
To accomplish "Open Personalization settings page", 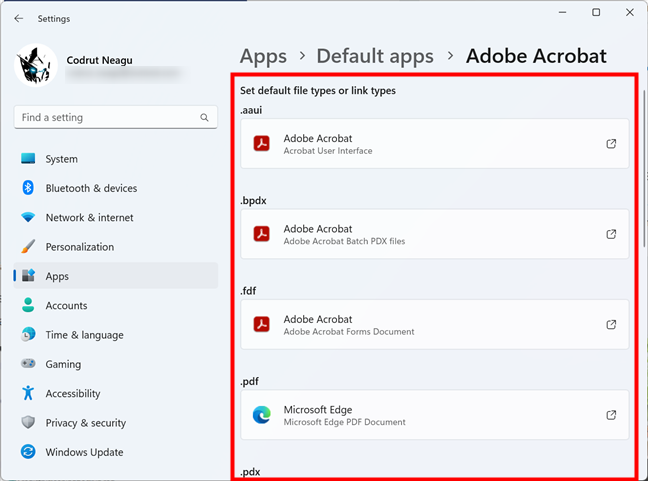I will point(79,247).
